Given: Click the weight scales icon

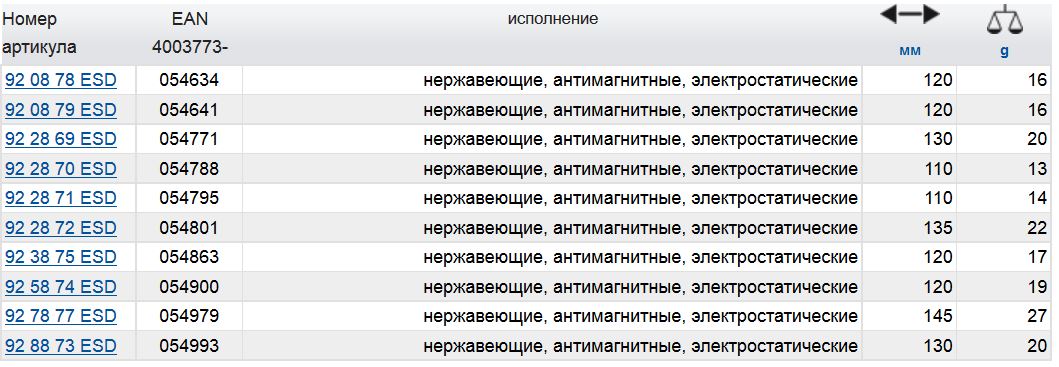Looking at the screenshot, I should [x=1004, y=20].
